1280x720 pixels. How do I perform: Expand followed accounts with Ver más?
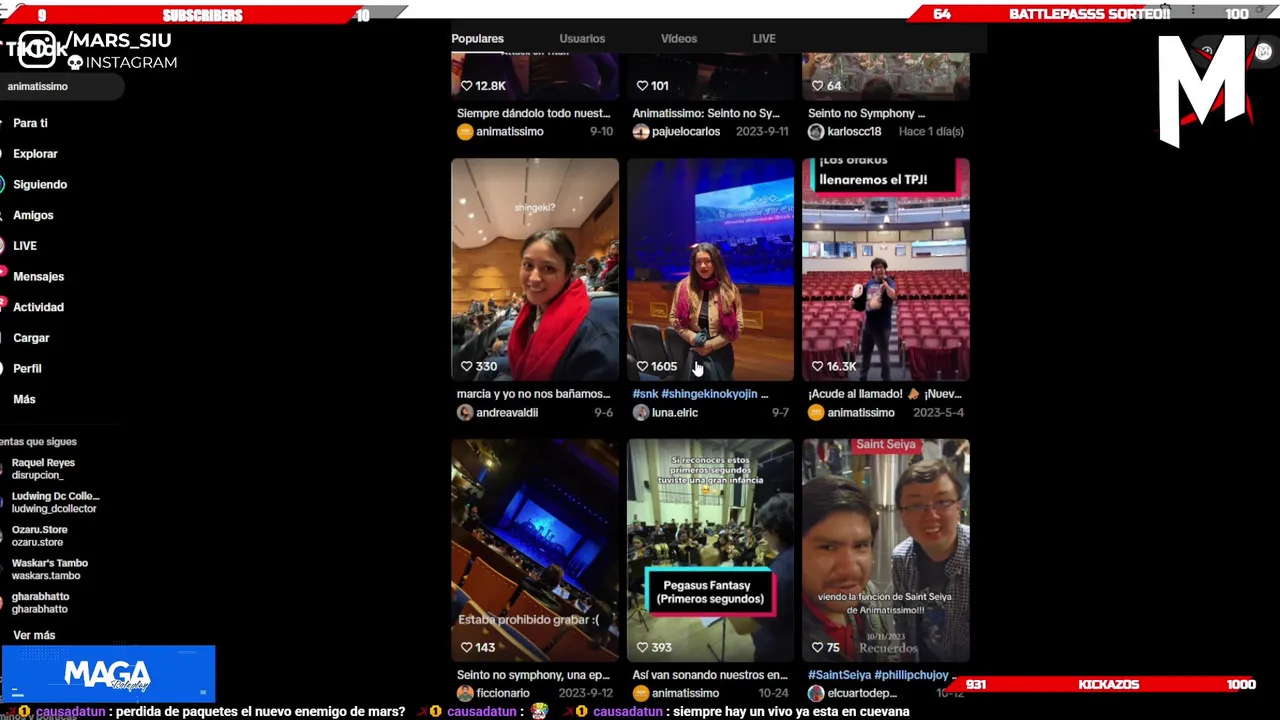click(x=34, y=635)
